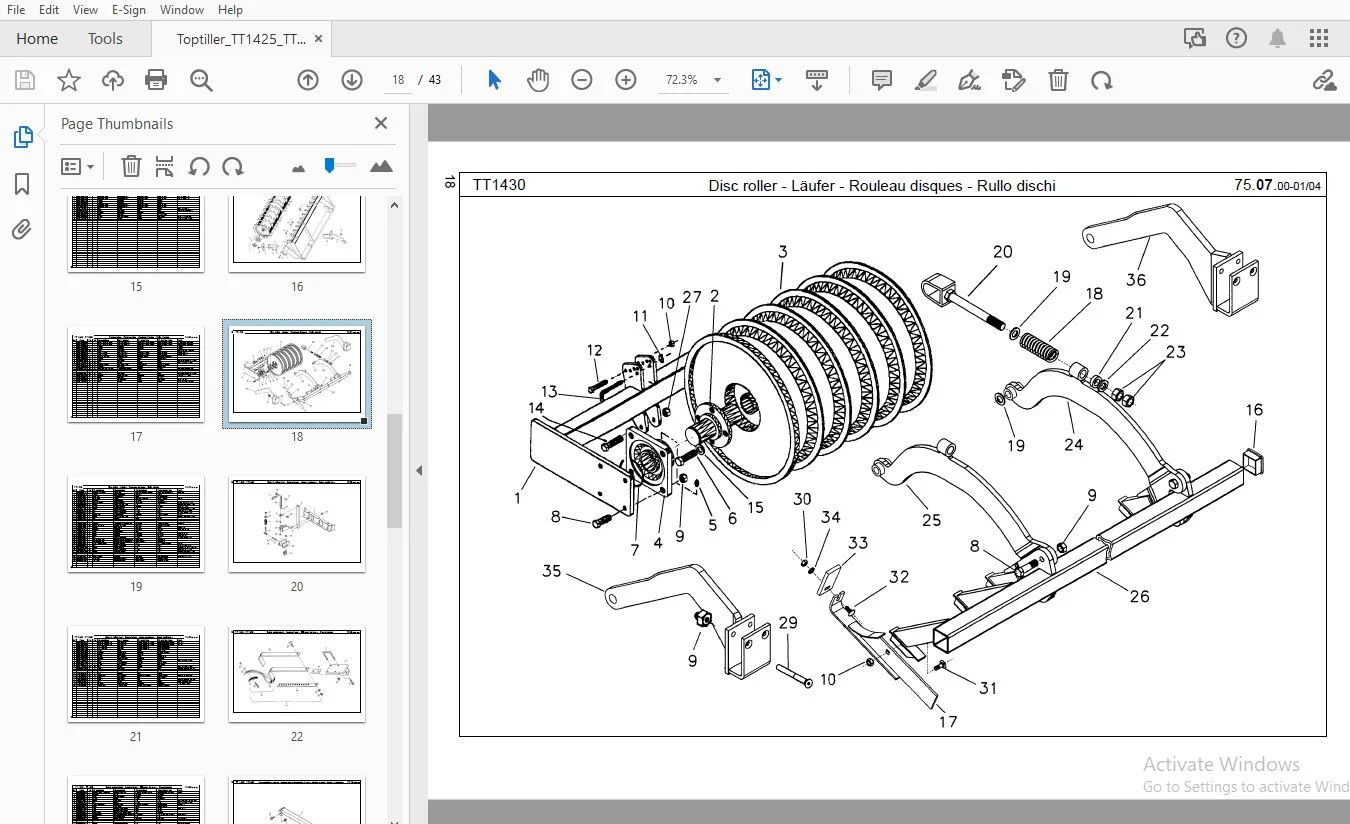Open the zoom level dropdown
The image size is (1350, 824).
pos(717,80)
